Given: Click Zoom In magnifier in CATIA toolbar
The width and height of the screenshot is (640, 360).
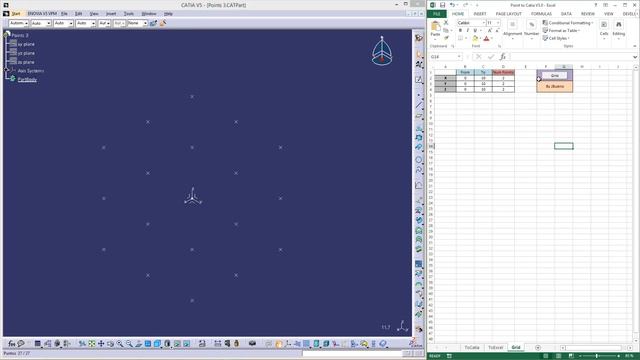Looking at the screenshot, I should pos(120,344).
